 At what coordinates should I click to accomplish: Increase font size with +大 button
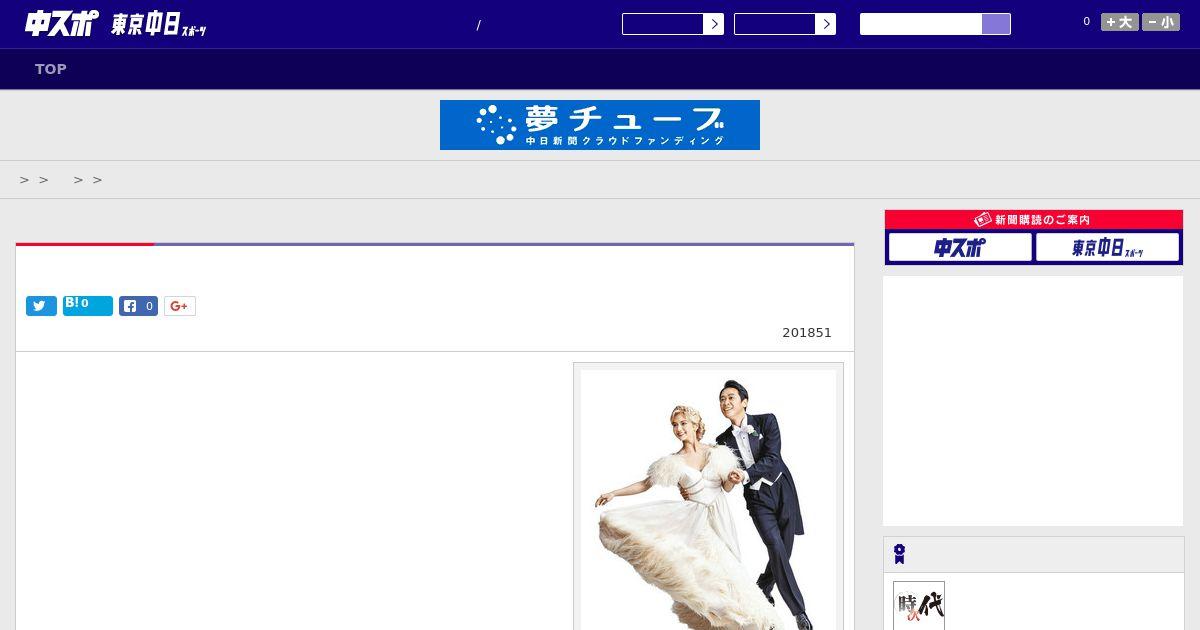pyautogui.click(x=1120, y=22)
